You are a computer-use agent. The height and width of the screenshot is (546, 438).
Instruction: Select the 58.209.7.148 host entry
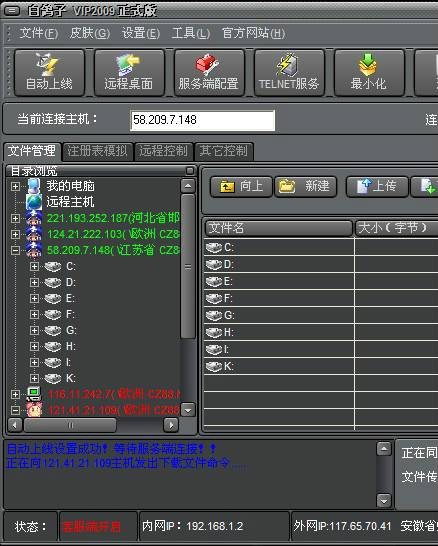pos(113,250)
